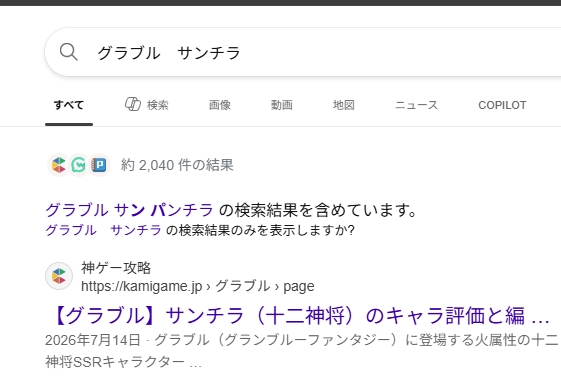The image size is (561, 378).
Task: Open the 【グラブル】サンチラ（十二神将） result title
Action: [300, 316]
